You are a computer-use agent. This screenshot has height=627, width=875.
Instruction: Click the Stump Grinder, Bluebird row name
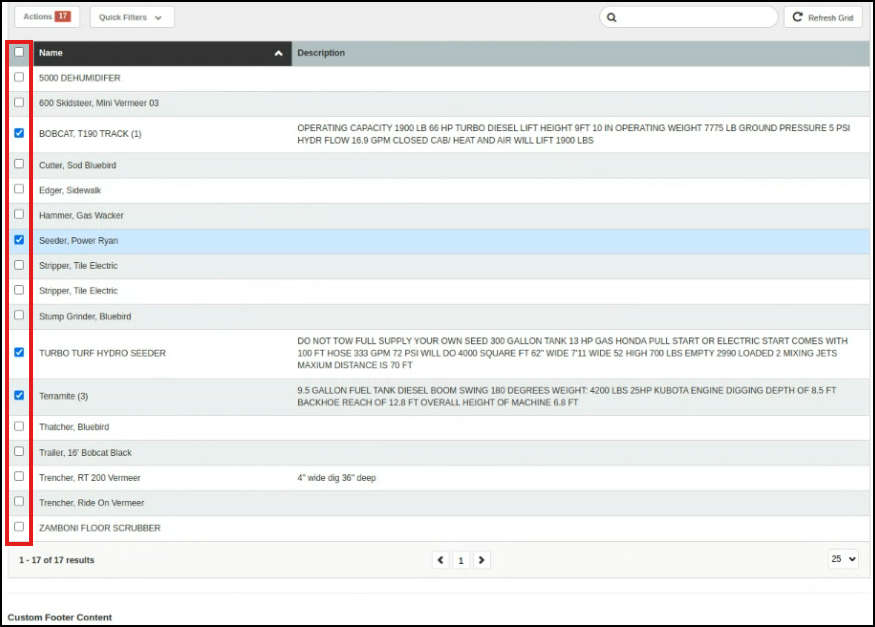(84, 317)
